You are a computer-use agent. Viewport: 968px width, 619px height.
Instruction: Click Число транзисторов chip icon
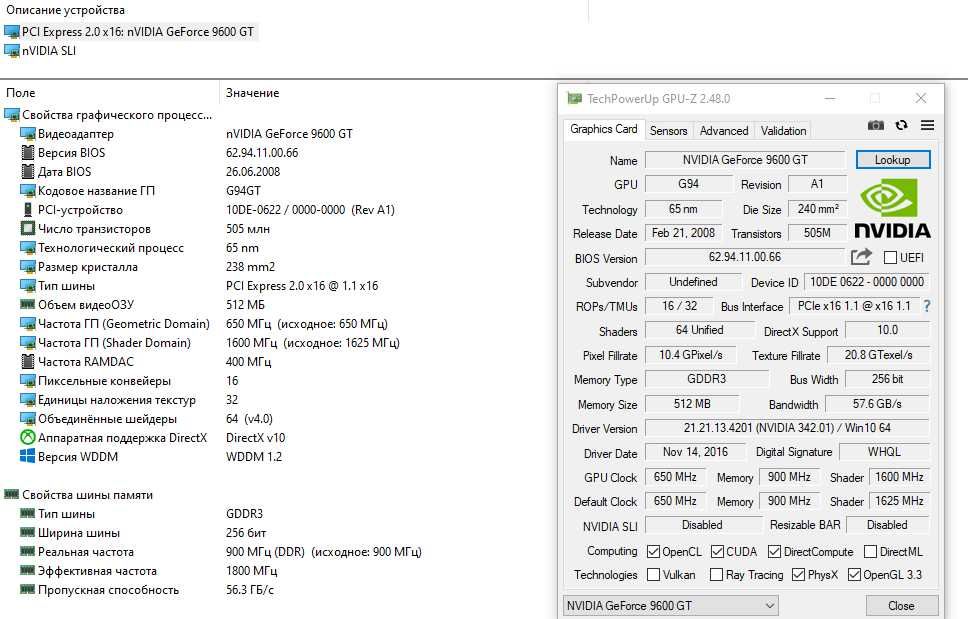coord(27,228)
